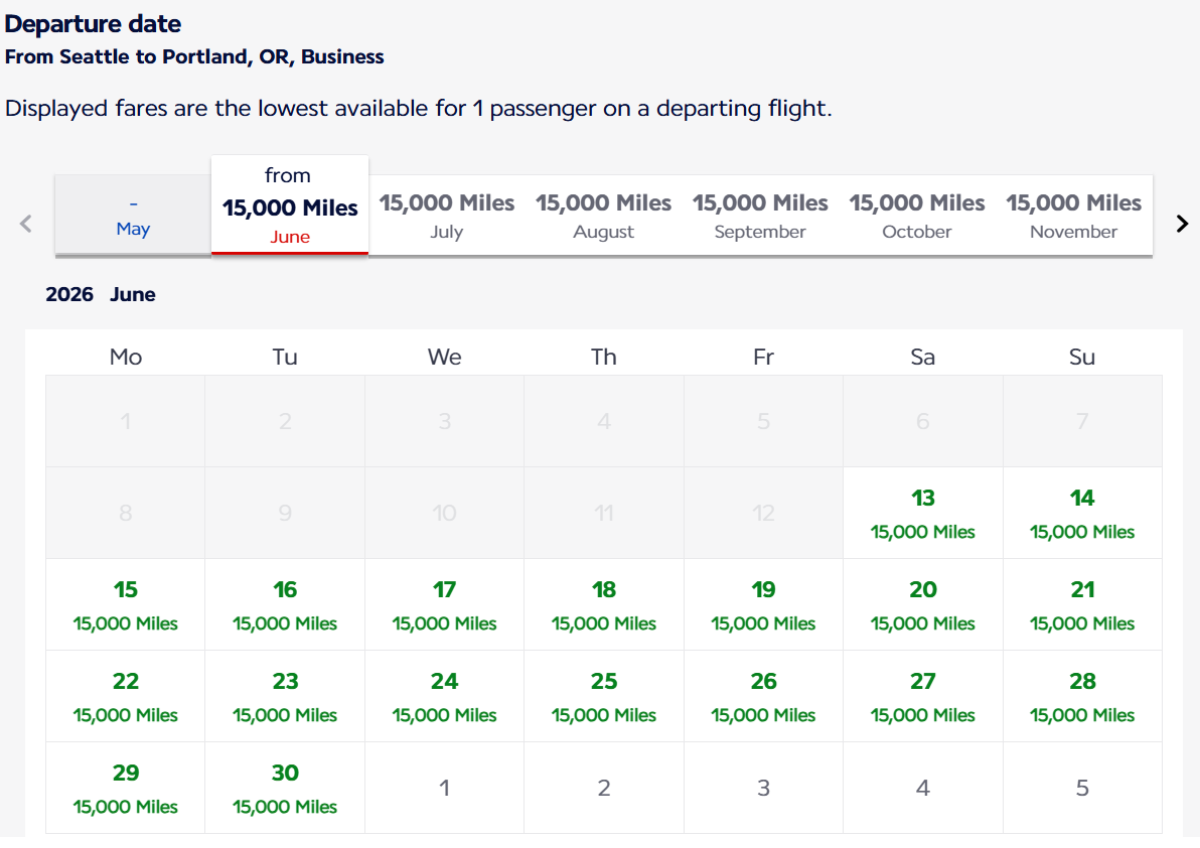Image resolution: width=1200 pixels, height=848 pixels.
Task: Select June 13 as departure date
Action: click(x=923, y=513)
